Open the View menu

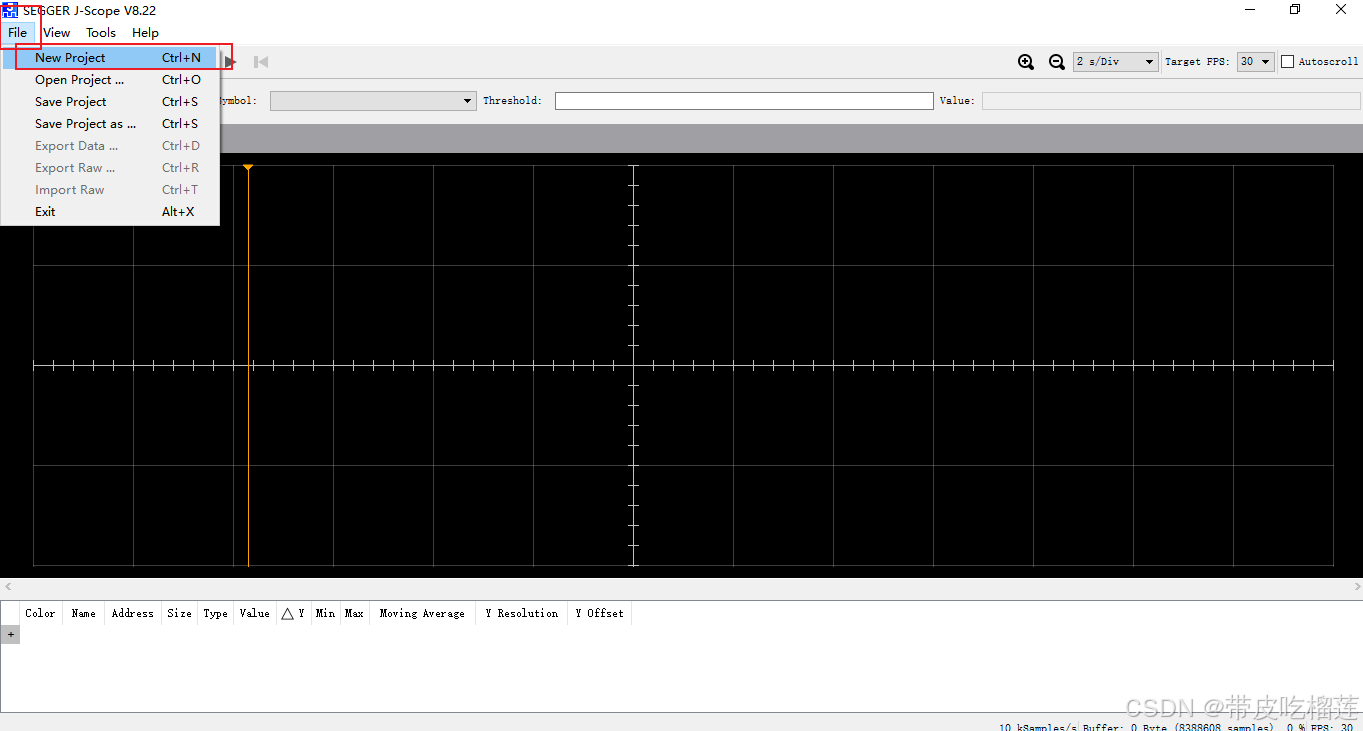(x=57, y=33)
